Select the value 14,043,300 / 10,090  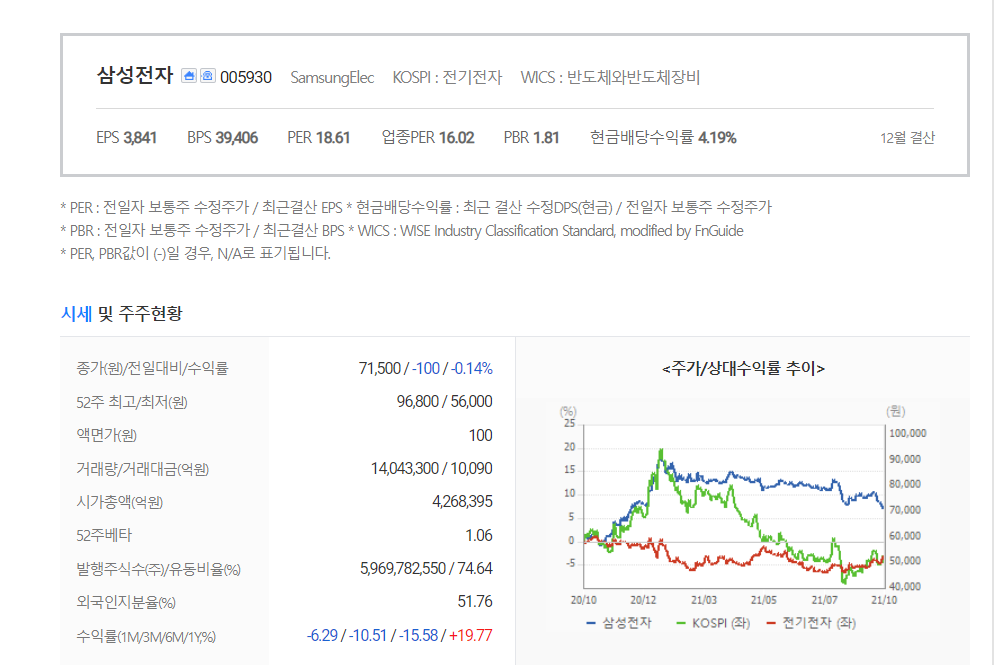[x=432, y=468]
